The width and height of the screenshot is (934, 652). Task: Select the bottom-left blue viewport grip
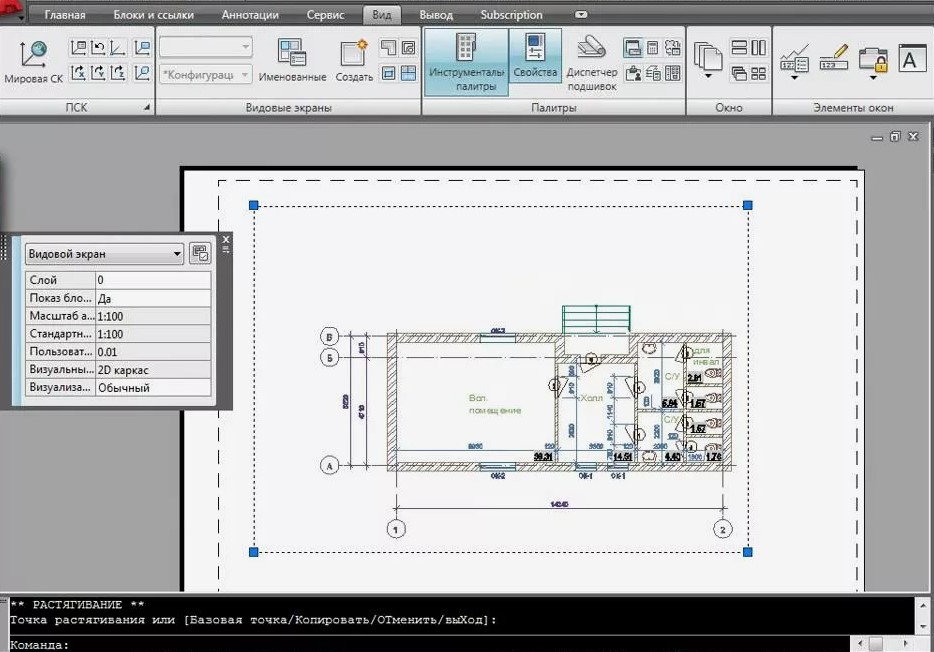click(x=254, y=552)
